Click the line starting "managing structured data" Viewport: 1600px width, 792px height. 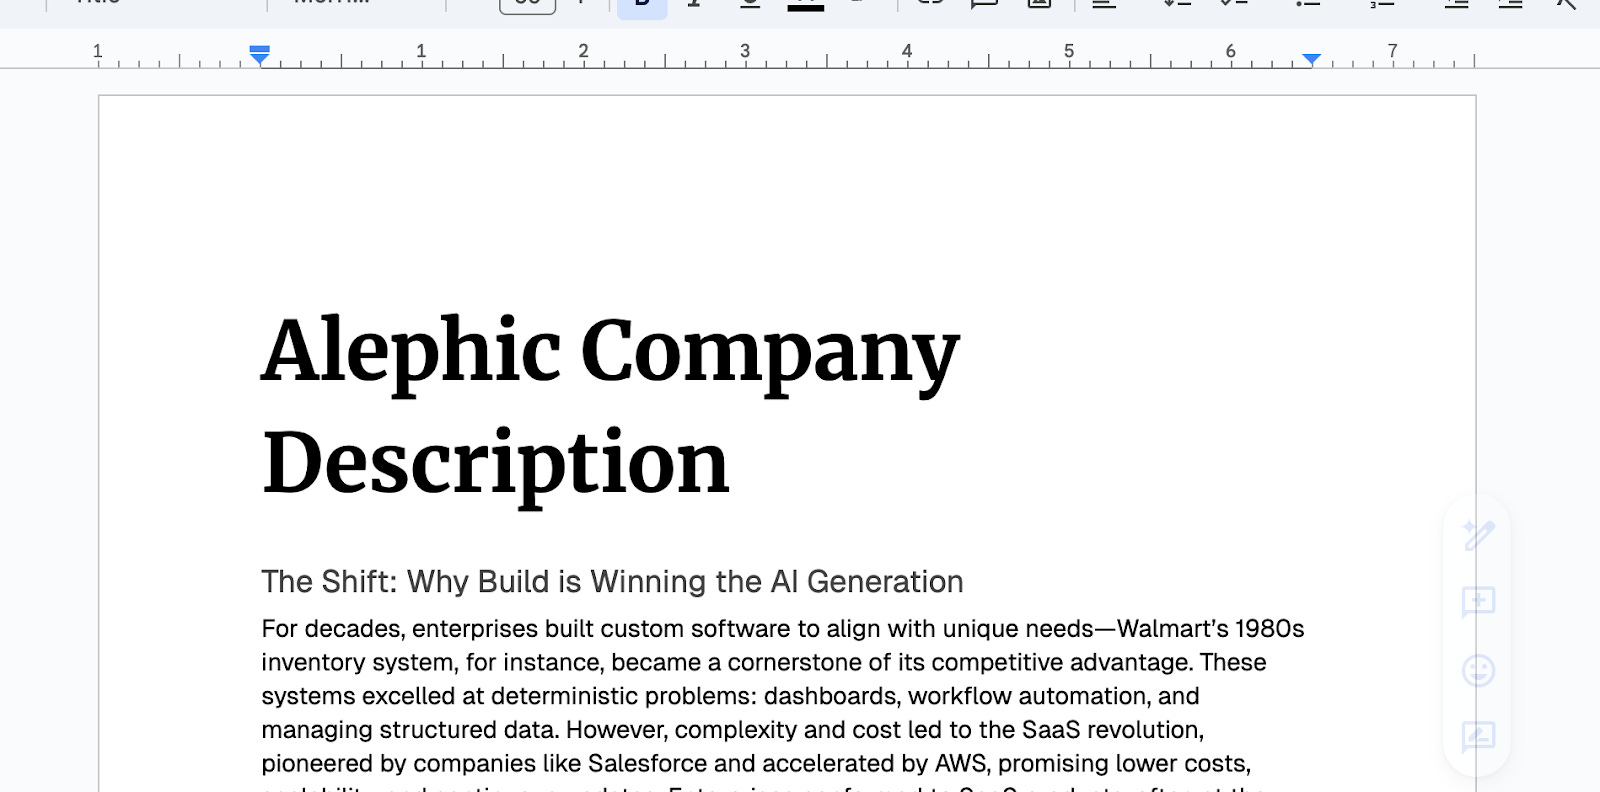click(x=732, y=730)
